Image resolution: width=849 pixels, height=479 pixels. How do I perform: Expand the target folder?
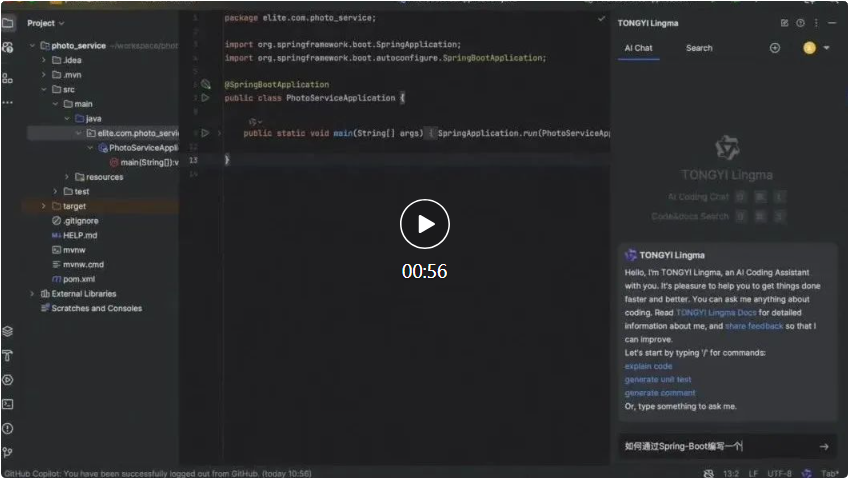(x=44, y=206)
